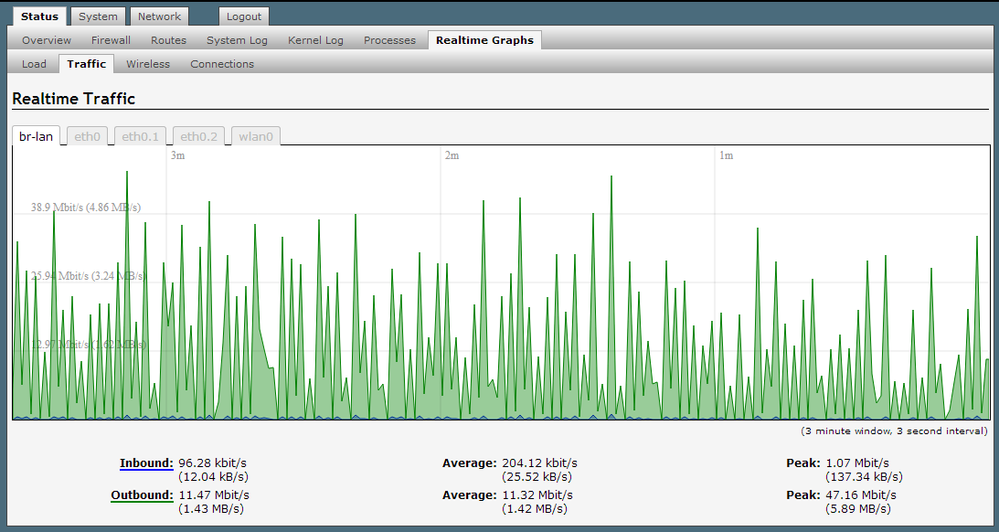Select the br-lan interface tab
Screen dimensions: 999x532
(36, 136)
